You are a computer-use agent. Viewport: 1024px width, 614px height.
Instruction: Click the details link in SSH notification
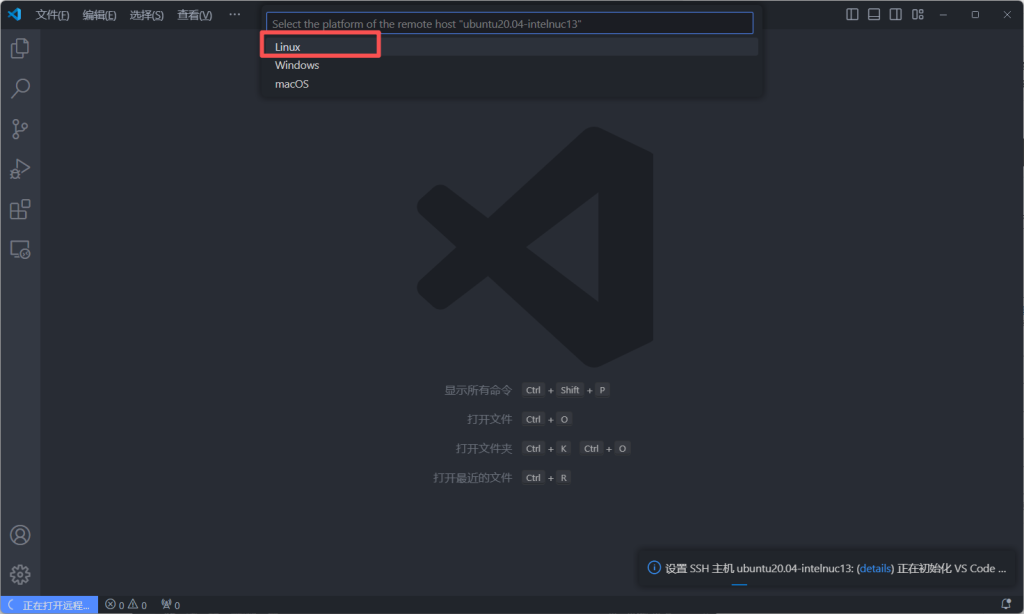875,568
